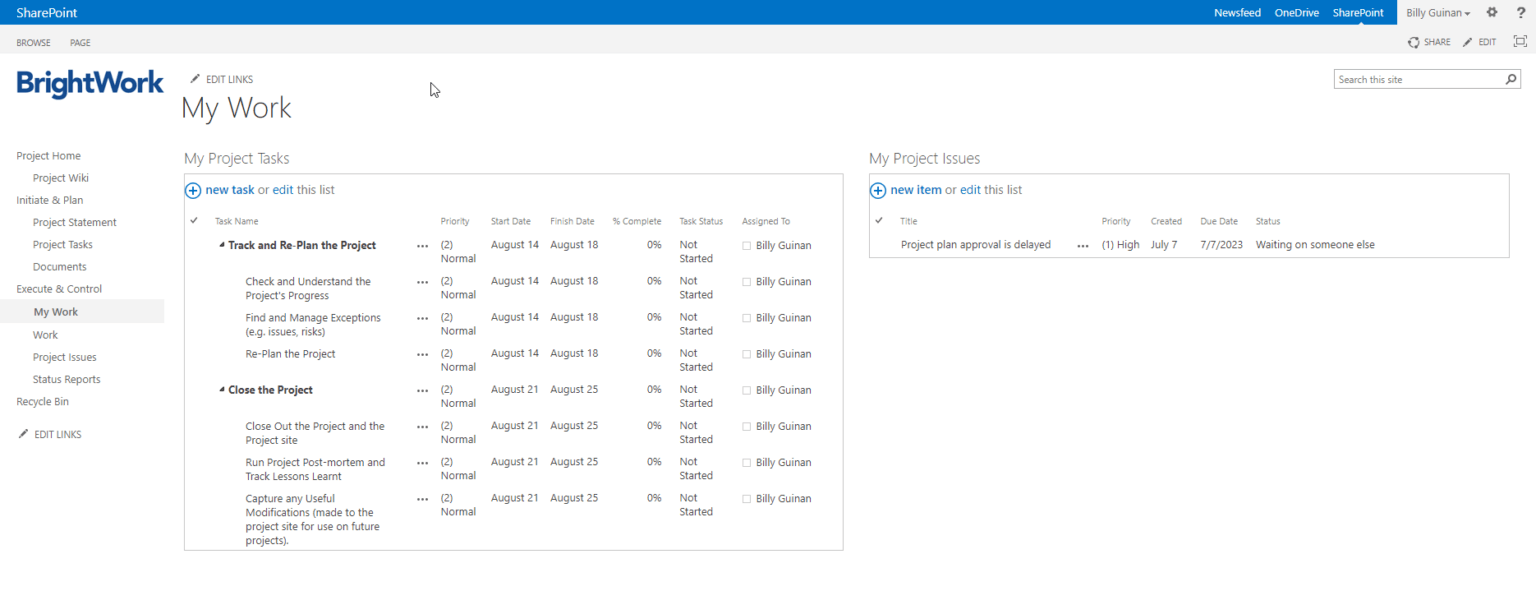Open SharePoint help
1536x614 pixels.
[1521, 12]
